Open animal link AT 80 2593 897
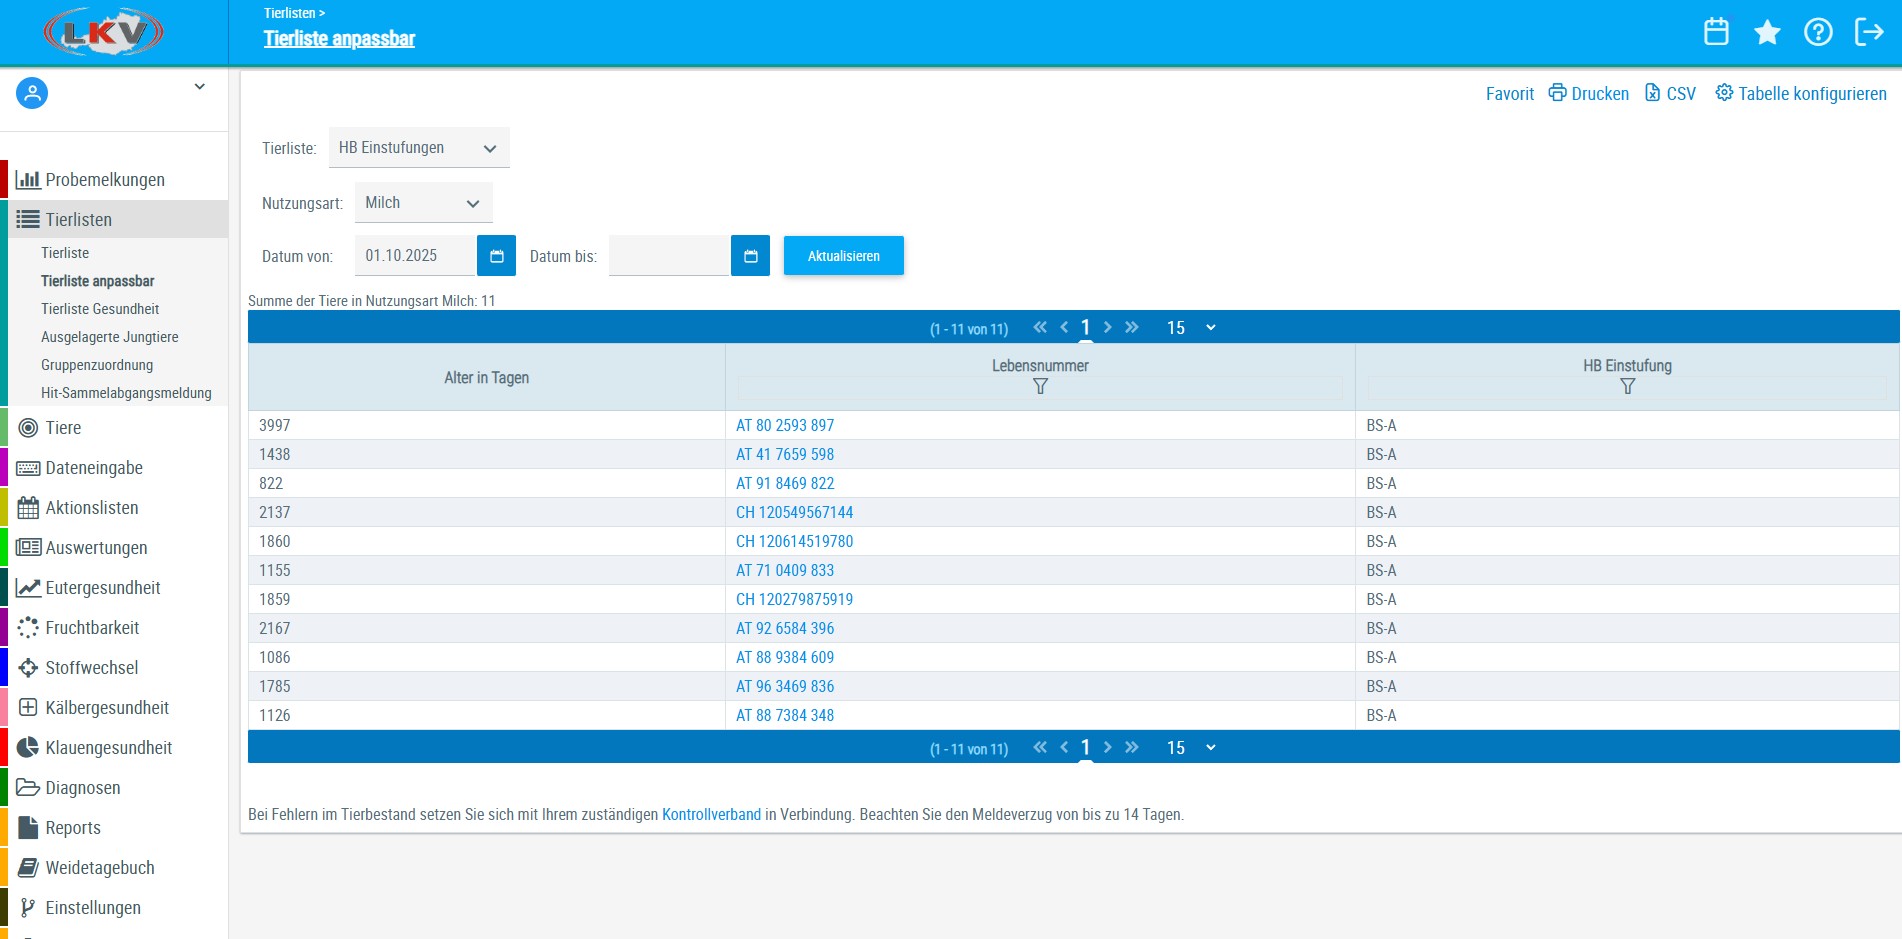 (x=785, y=425)
